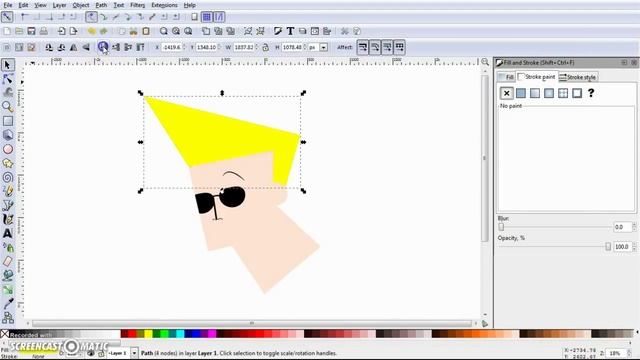Select the Eraser tool
Image resolution: width=640 pixels, height=360 pixels.
click(x=8, y=262)
